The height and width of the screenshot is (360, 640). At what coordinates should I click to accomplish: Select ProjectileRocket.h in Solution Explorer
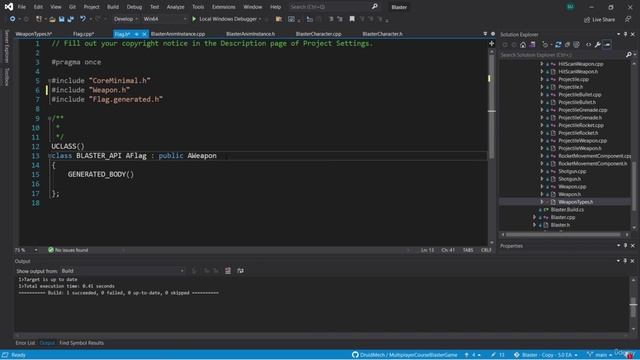point(578,133)
